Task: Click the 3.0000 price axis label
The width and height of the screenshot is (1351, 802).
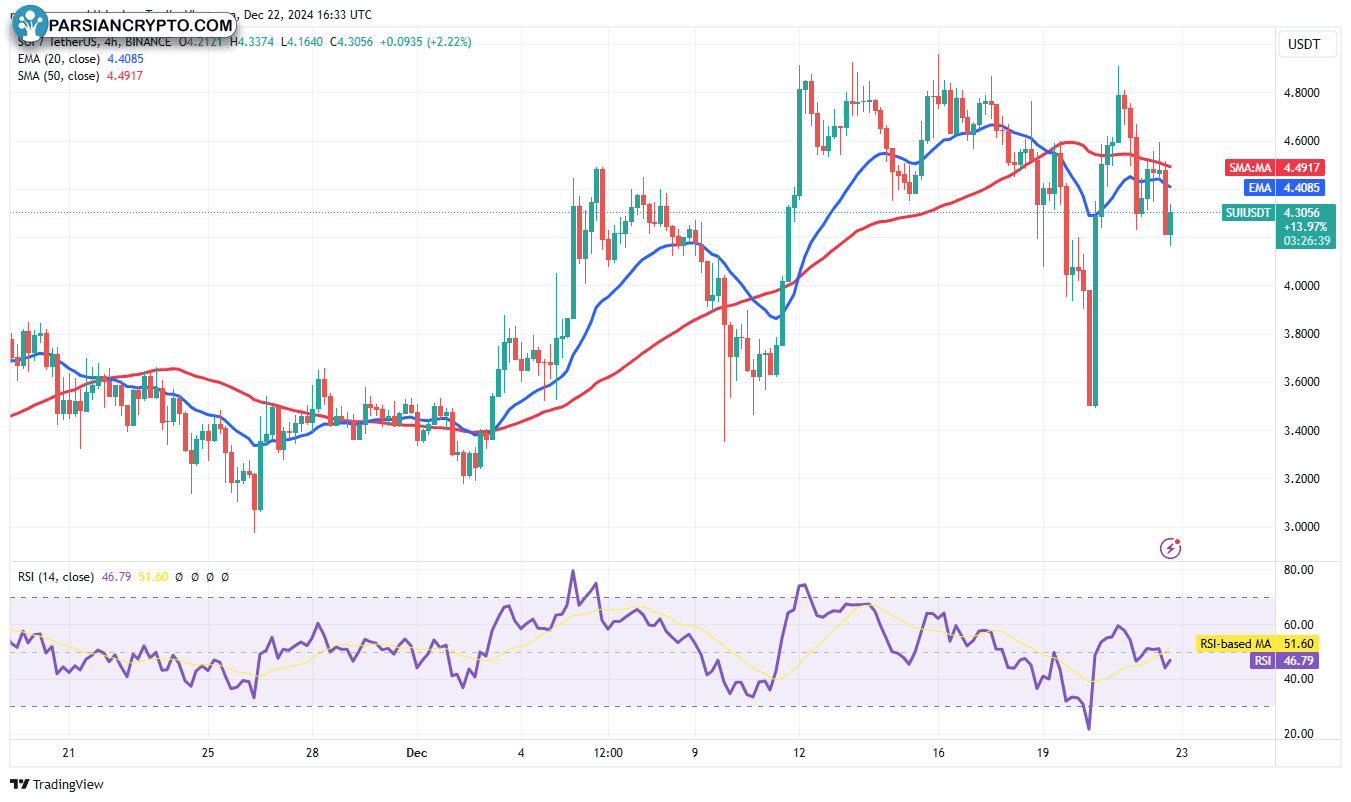Action: point(1302,527)
